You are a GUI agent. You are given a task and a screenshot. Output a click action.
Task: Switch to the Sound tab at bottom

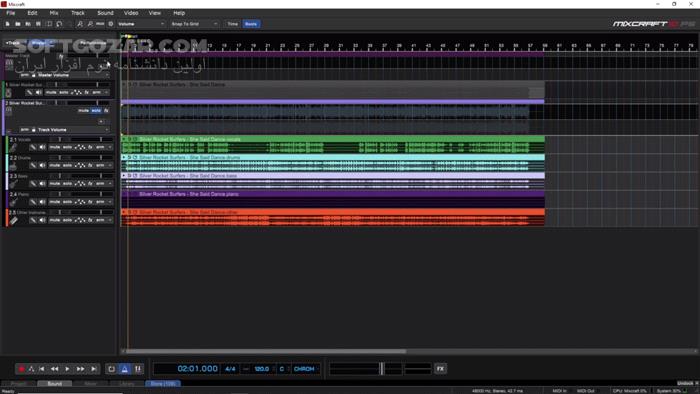pos(54,383)
